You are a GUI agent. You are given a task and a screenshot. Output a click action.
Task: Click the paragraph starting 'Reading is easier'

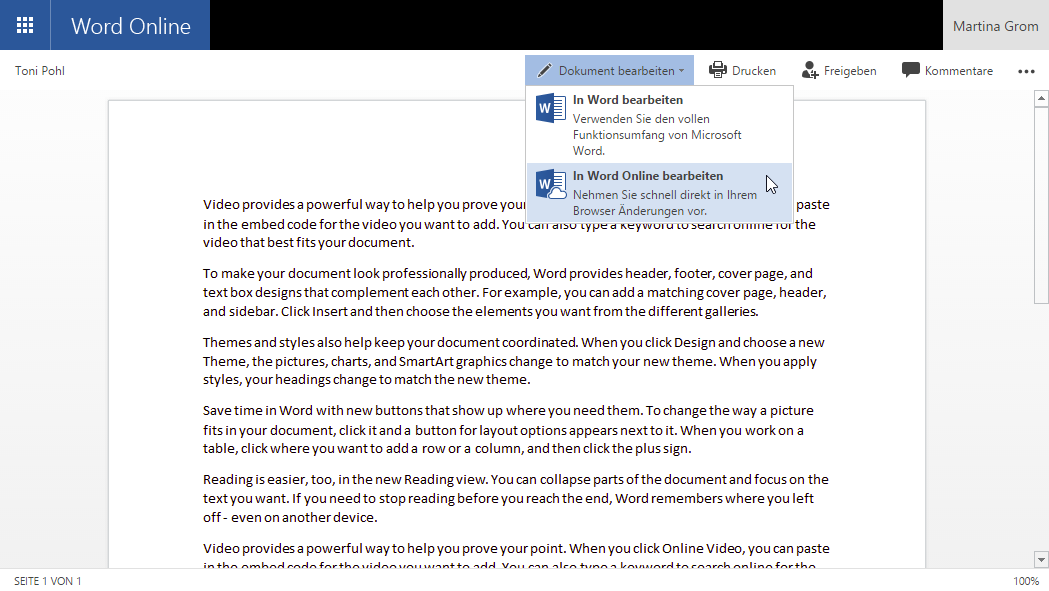[516, 499]
